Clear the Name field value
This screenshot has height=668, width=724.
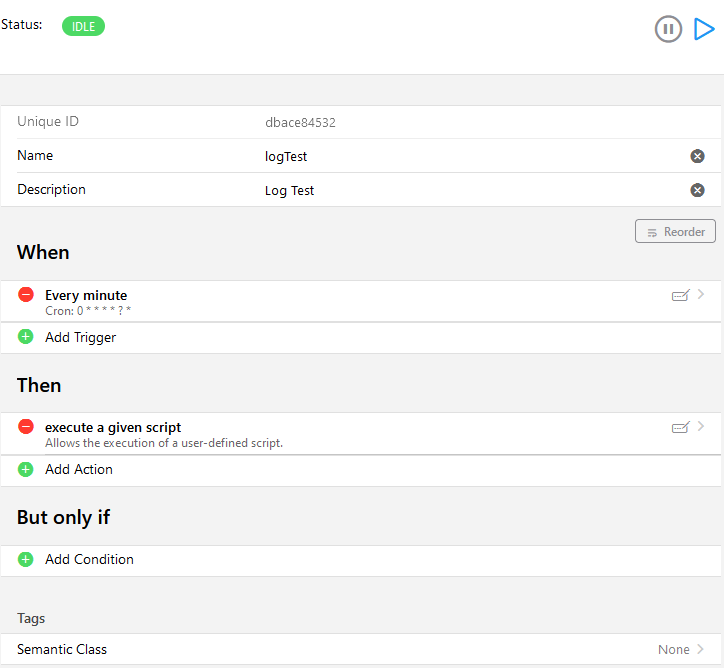click(697, 156)
